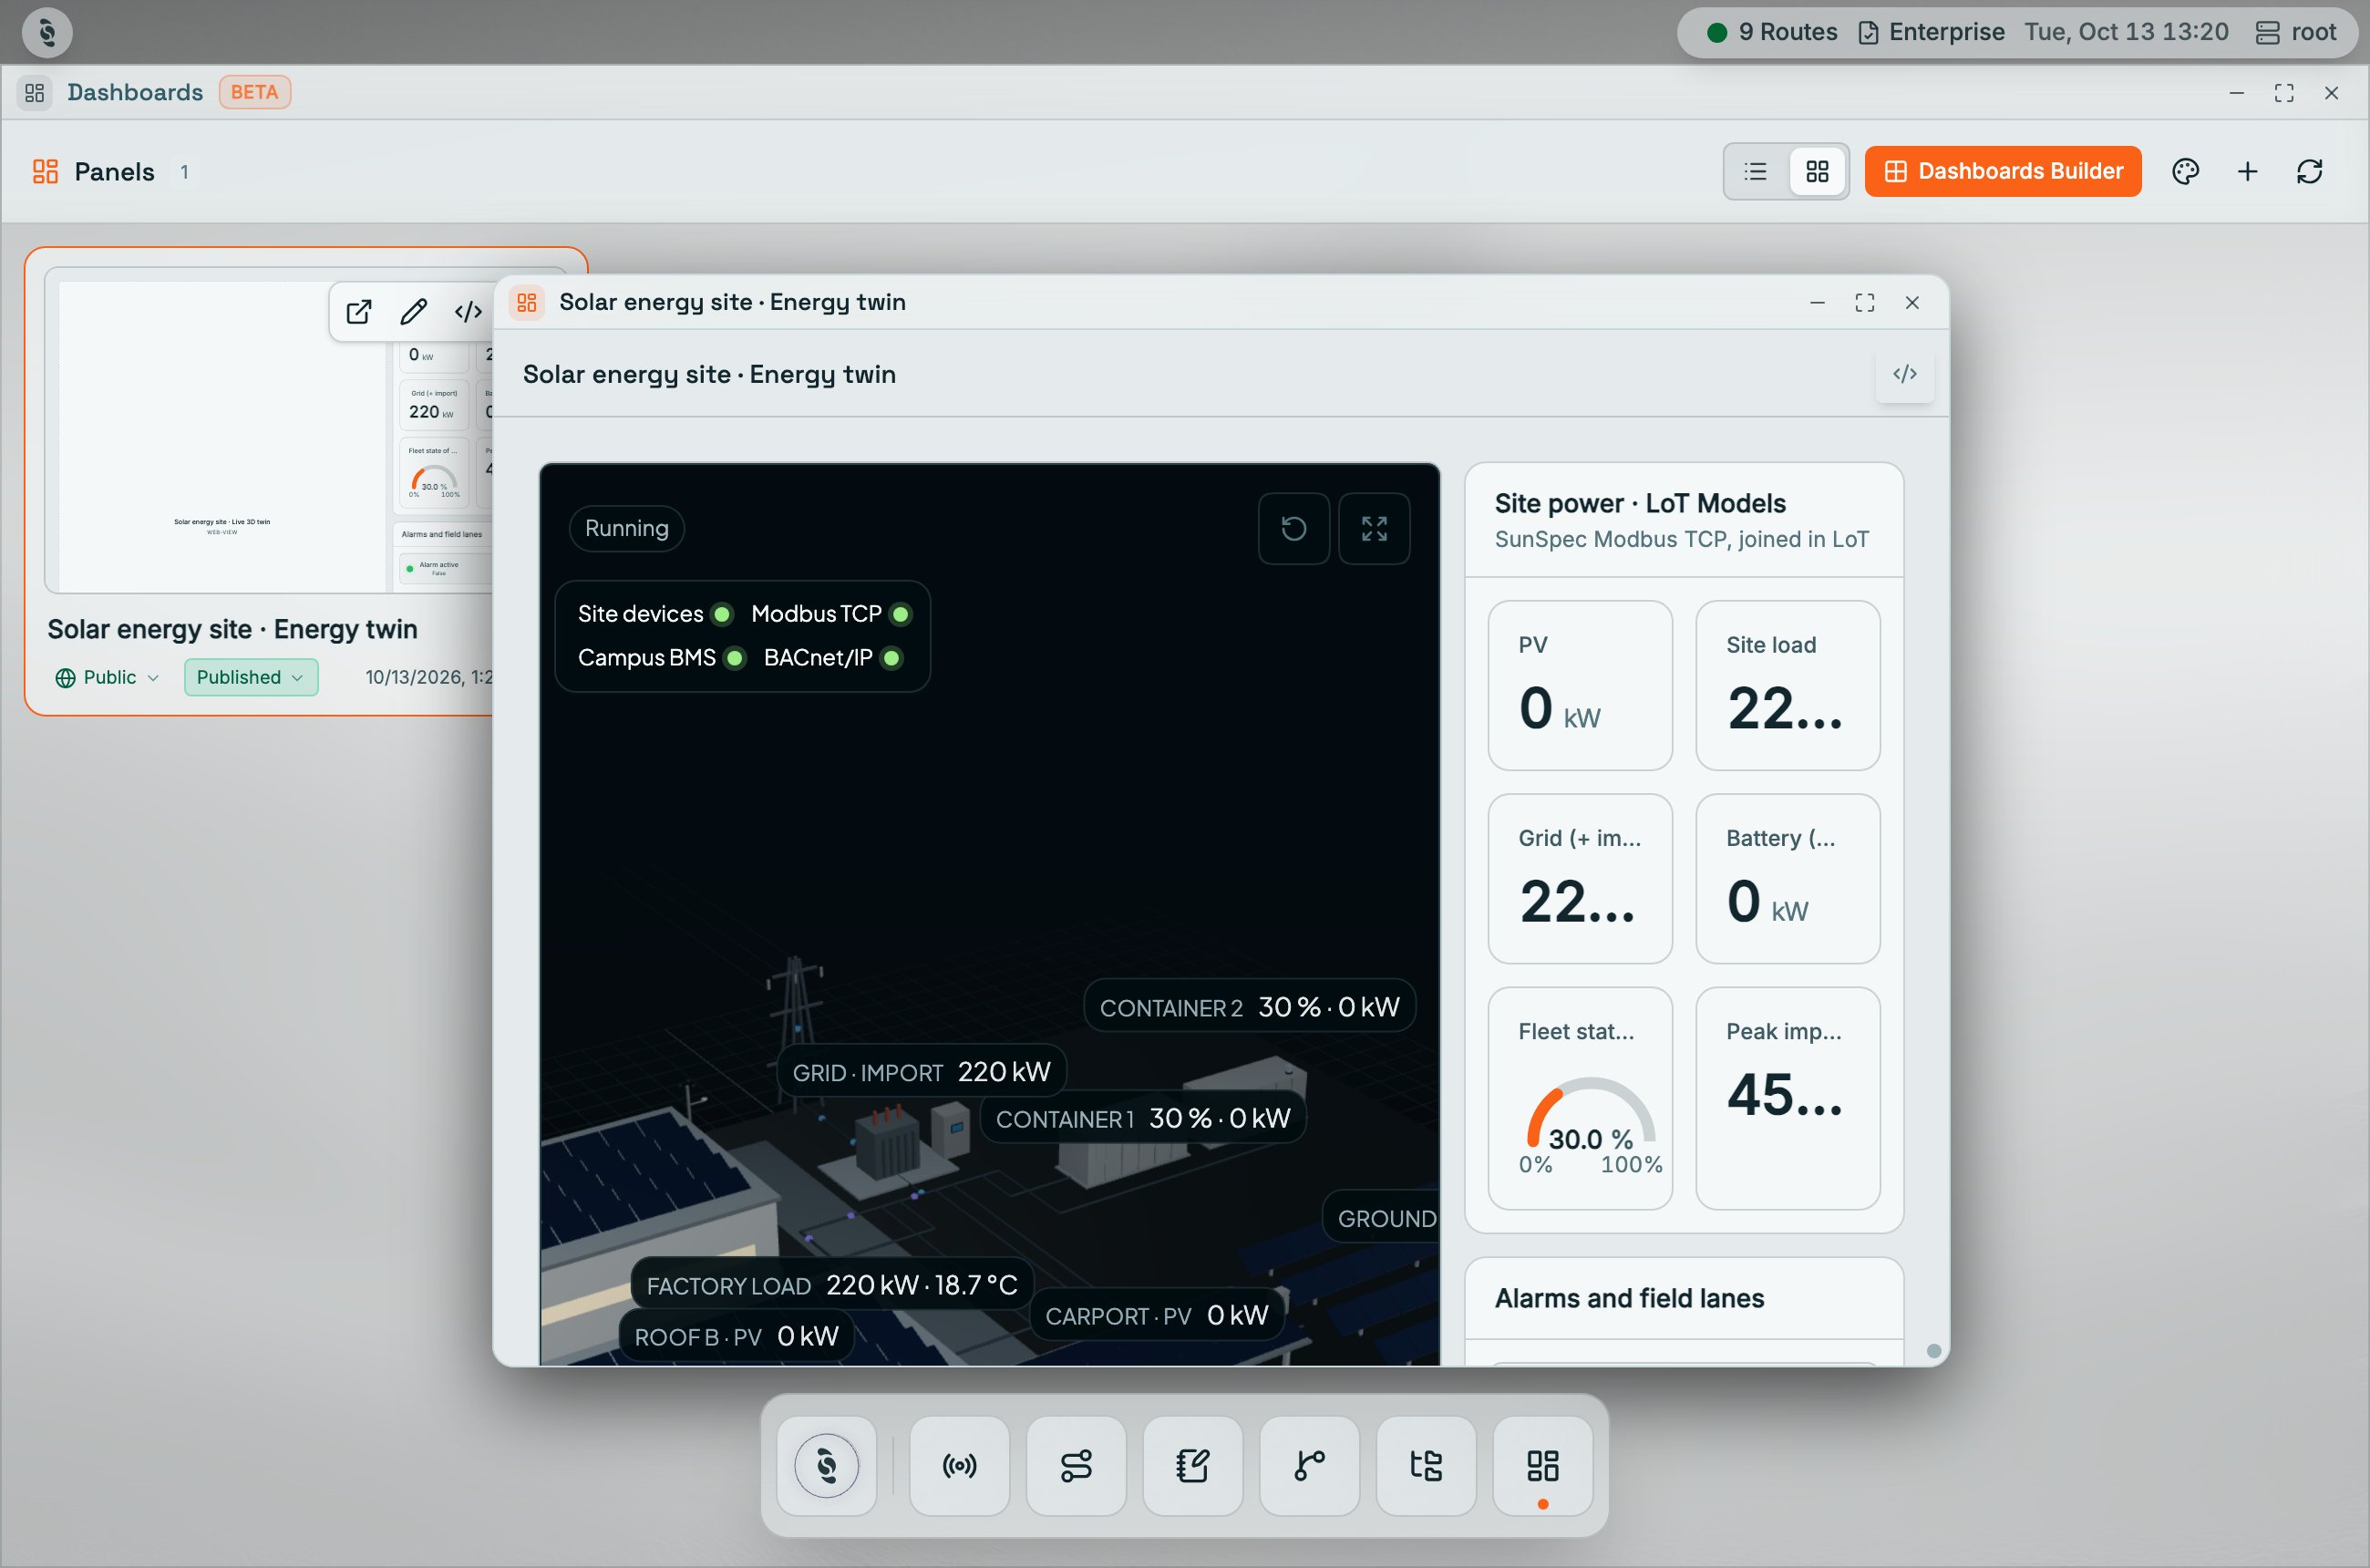Open the git branch dock icon
Image resolution: width=2370 pixels, height=1568 pixels.
click(1309, 1466)
